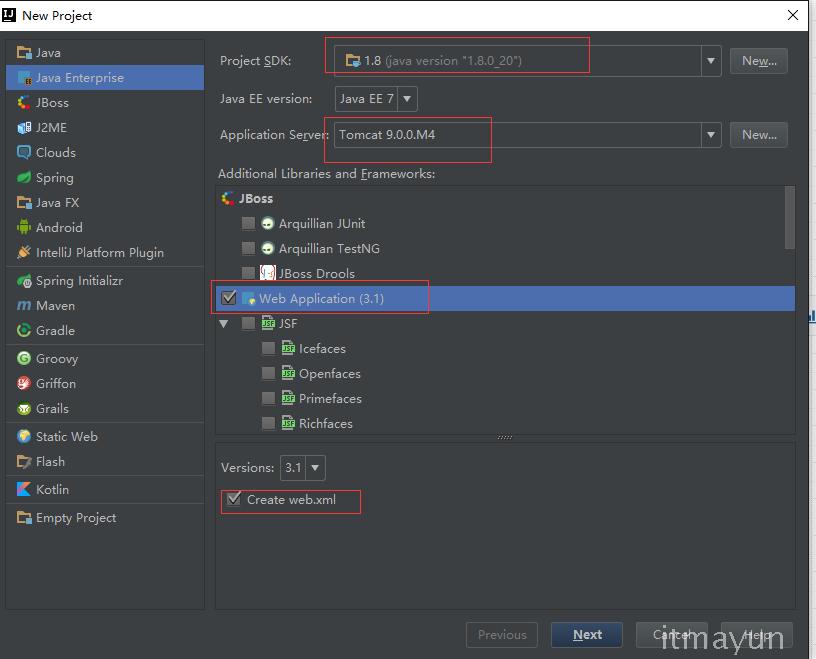Image resolution: width=816 pixels, height=659 pixels.
Task: Click New button beside Application Server
Action: [x=759, y=135]
